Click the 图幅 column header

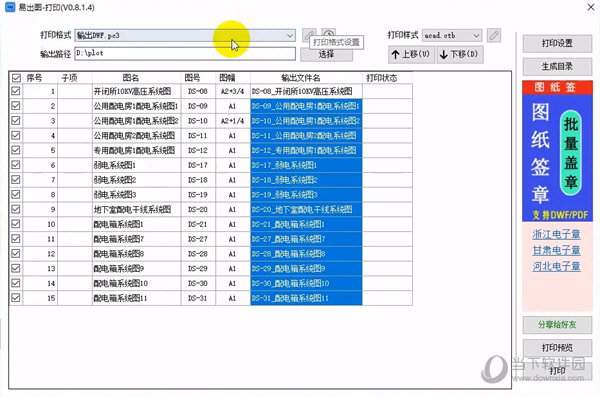233,78
